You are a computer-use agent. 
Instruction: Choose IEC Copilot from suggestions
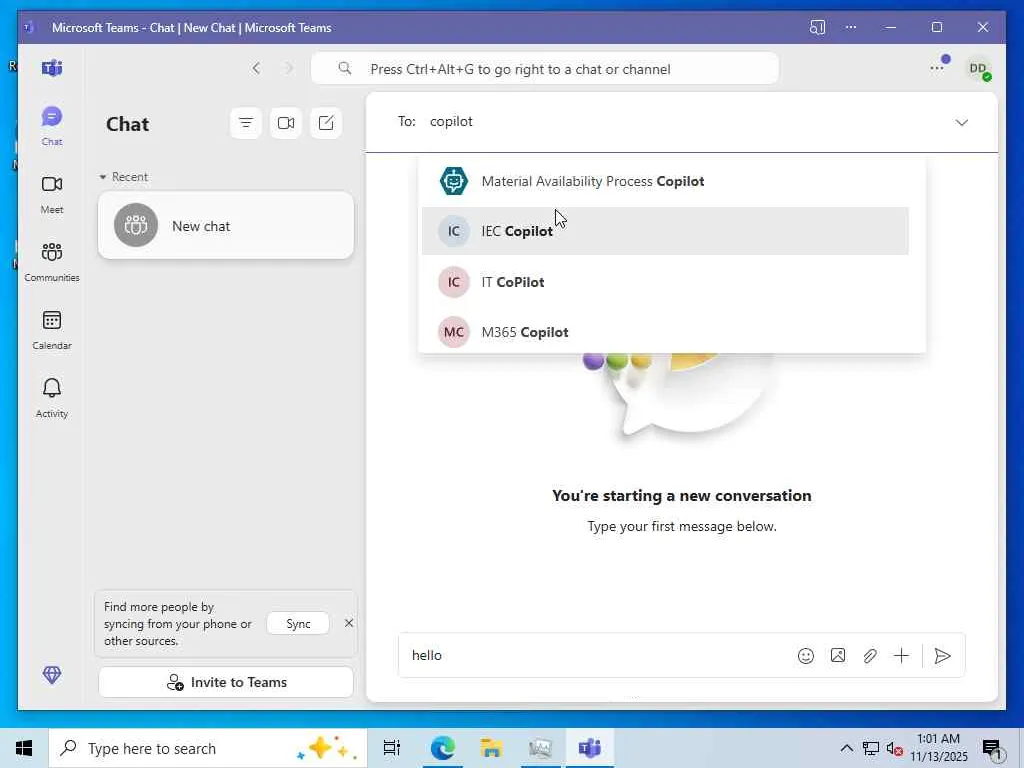[x=665, y=231]
